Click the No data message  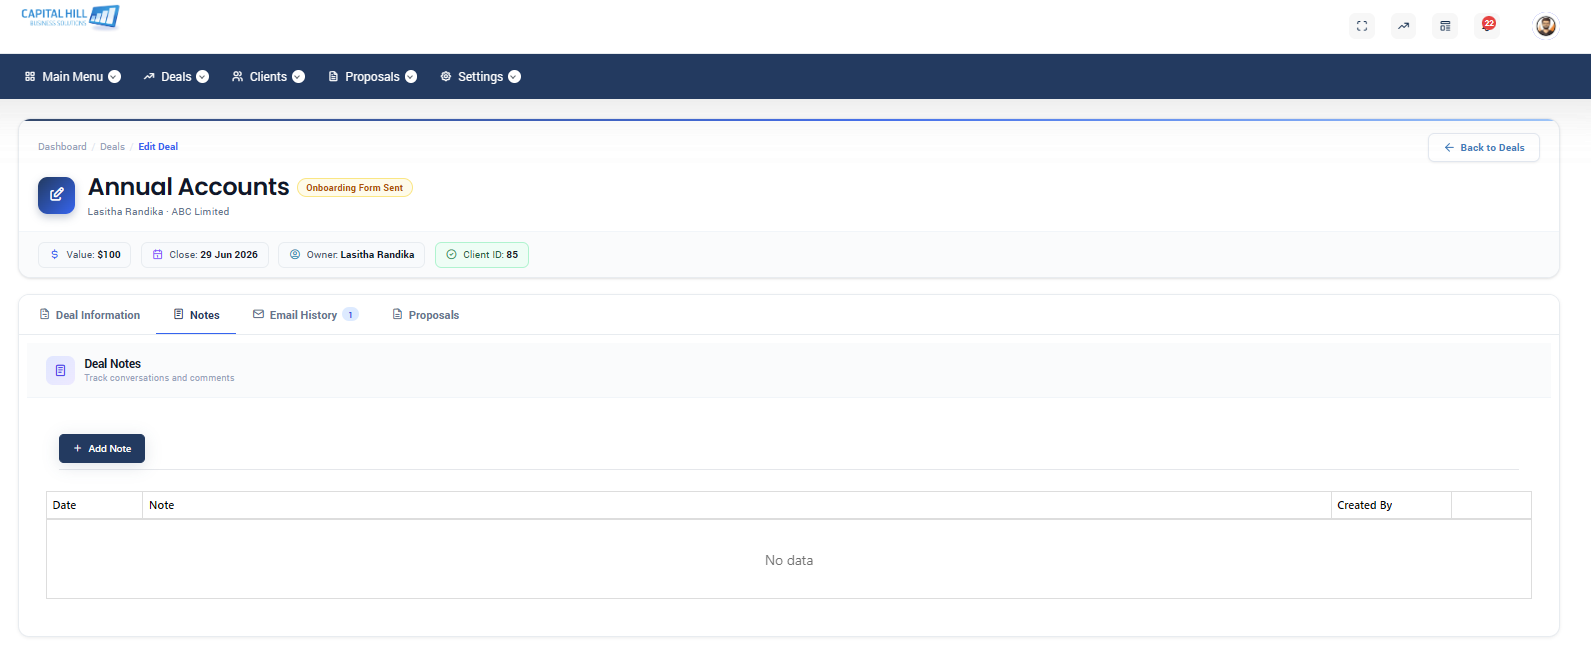tap(789, 561)
